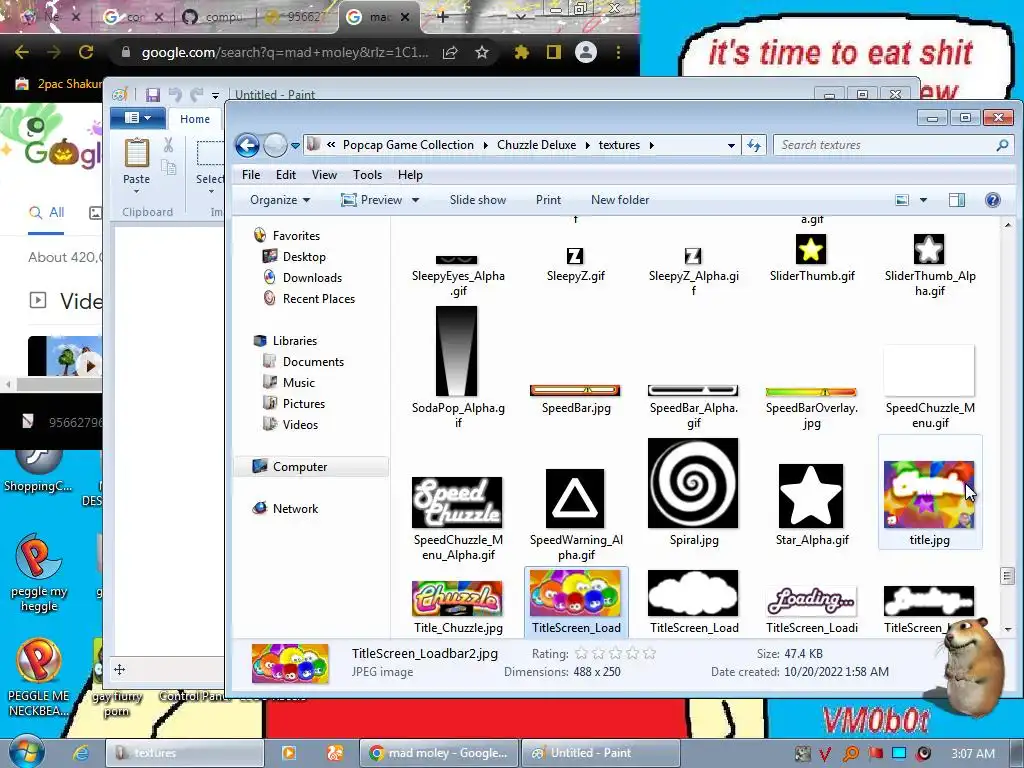Open Explorer help button
Screen dimensions: 1024x768
(x=993, y=200)
